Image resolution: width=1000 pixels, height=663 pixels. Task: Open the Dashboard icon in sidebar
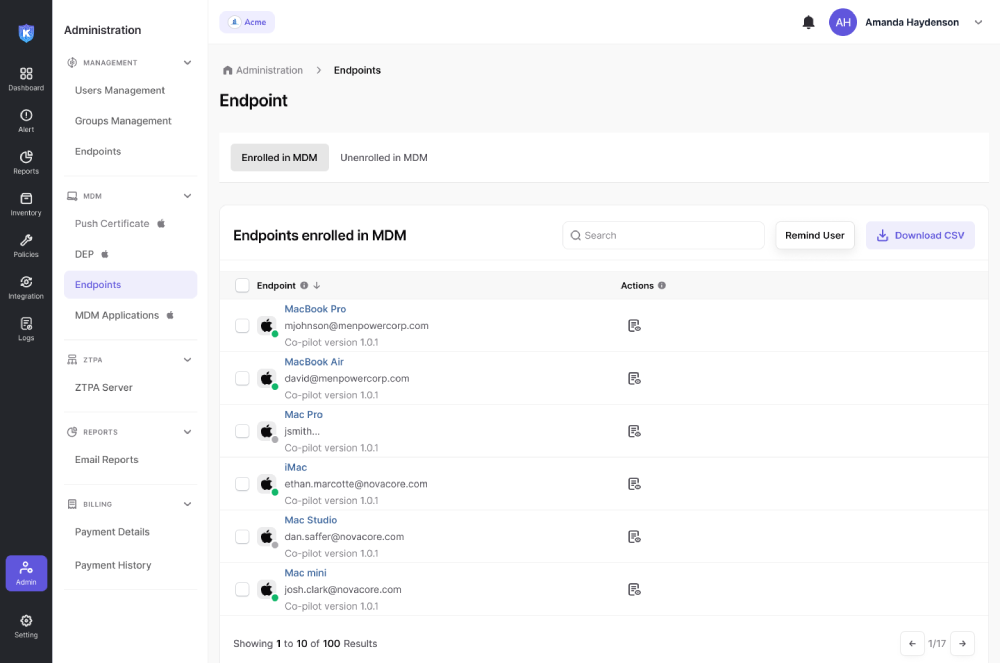pos(26,75)
